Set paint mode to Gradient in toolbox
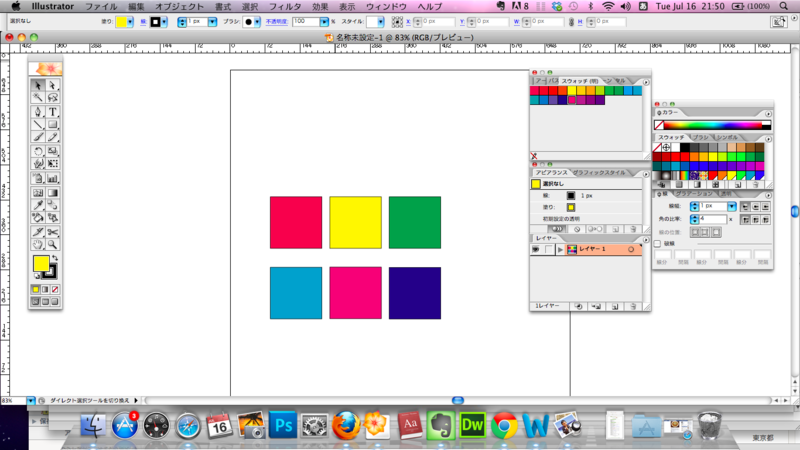The image size is (800, 450). [x=45, y=289]
